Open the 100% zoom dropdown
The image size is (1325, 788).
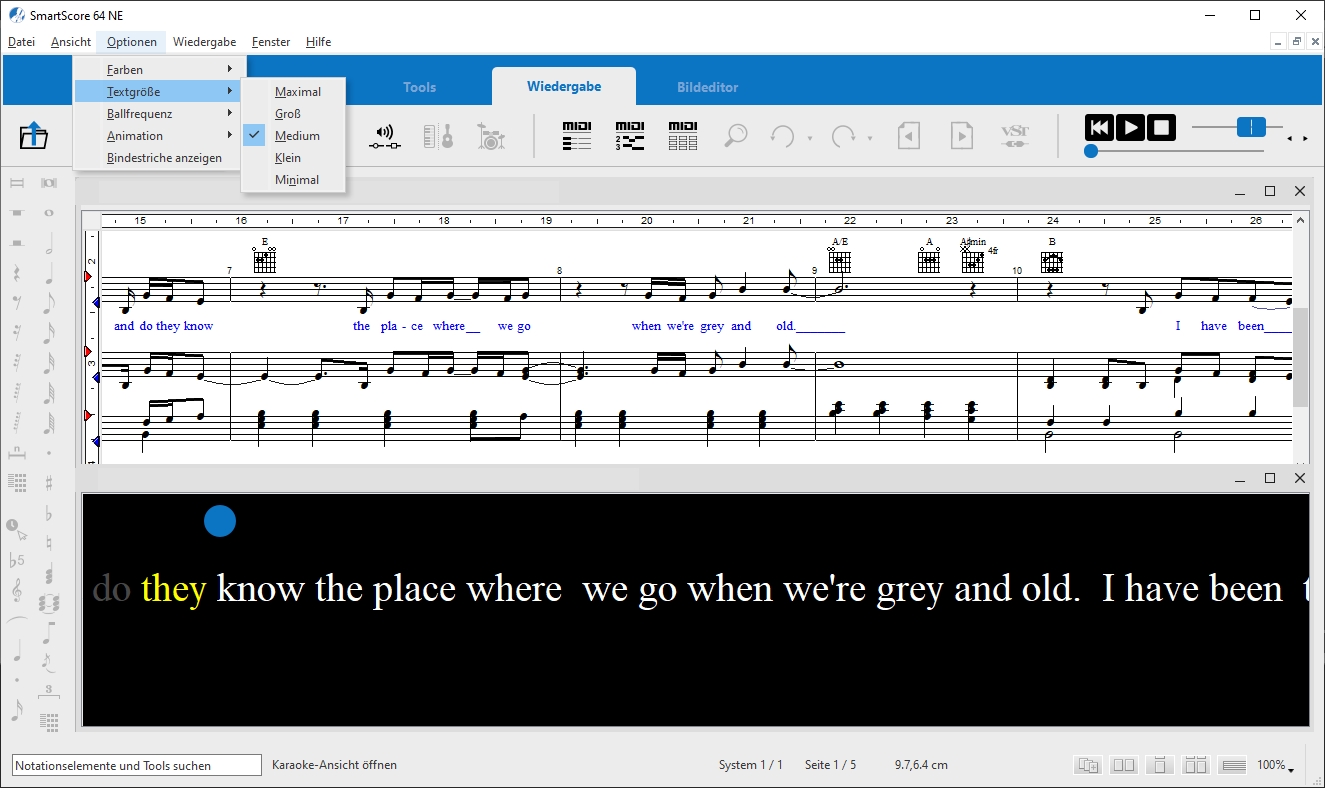1275,765
